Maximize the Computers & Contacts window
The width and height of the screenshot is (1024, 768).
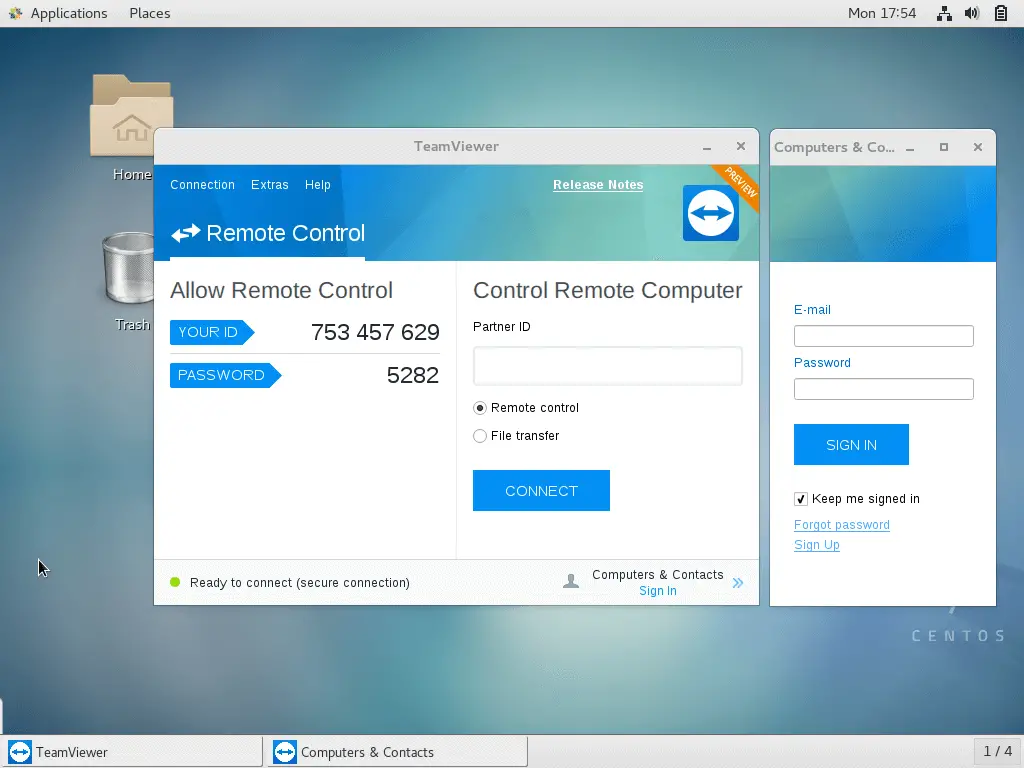(x=944, y=147)
